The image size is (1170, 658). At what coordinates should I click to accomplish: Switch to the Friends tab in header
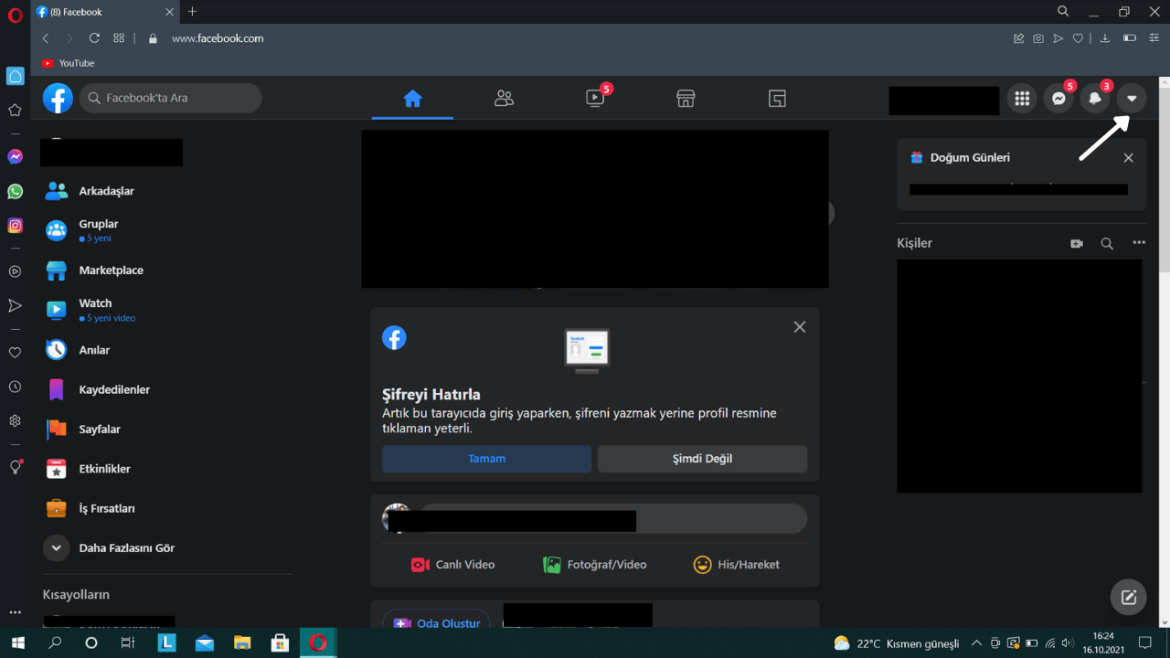504,98
